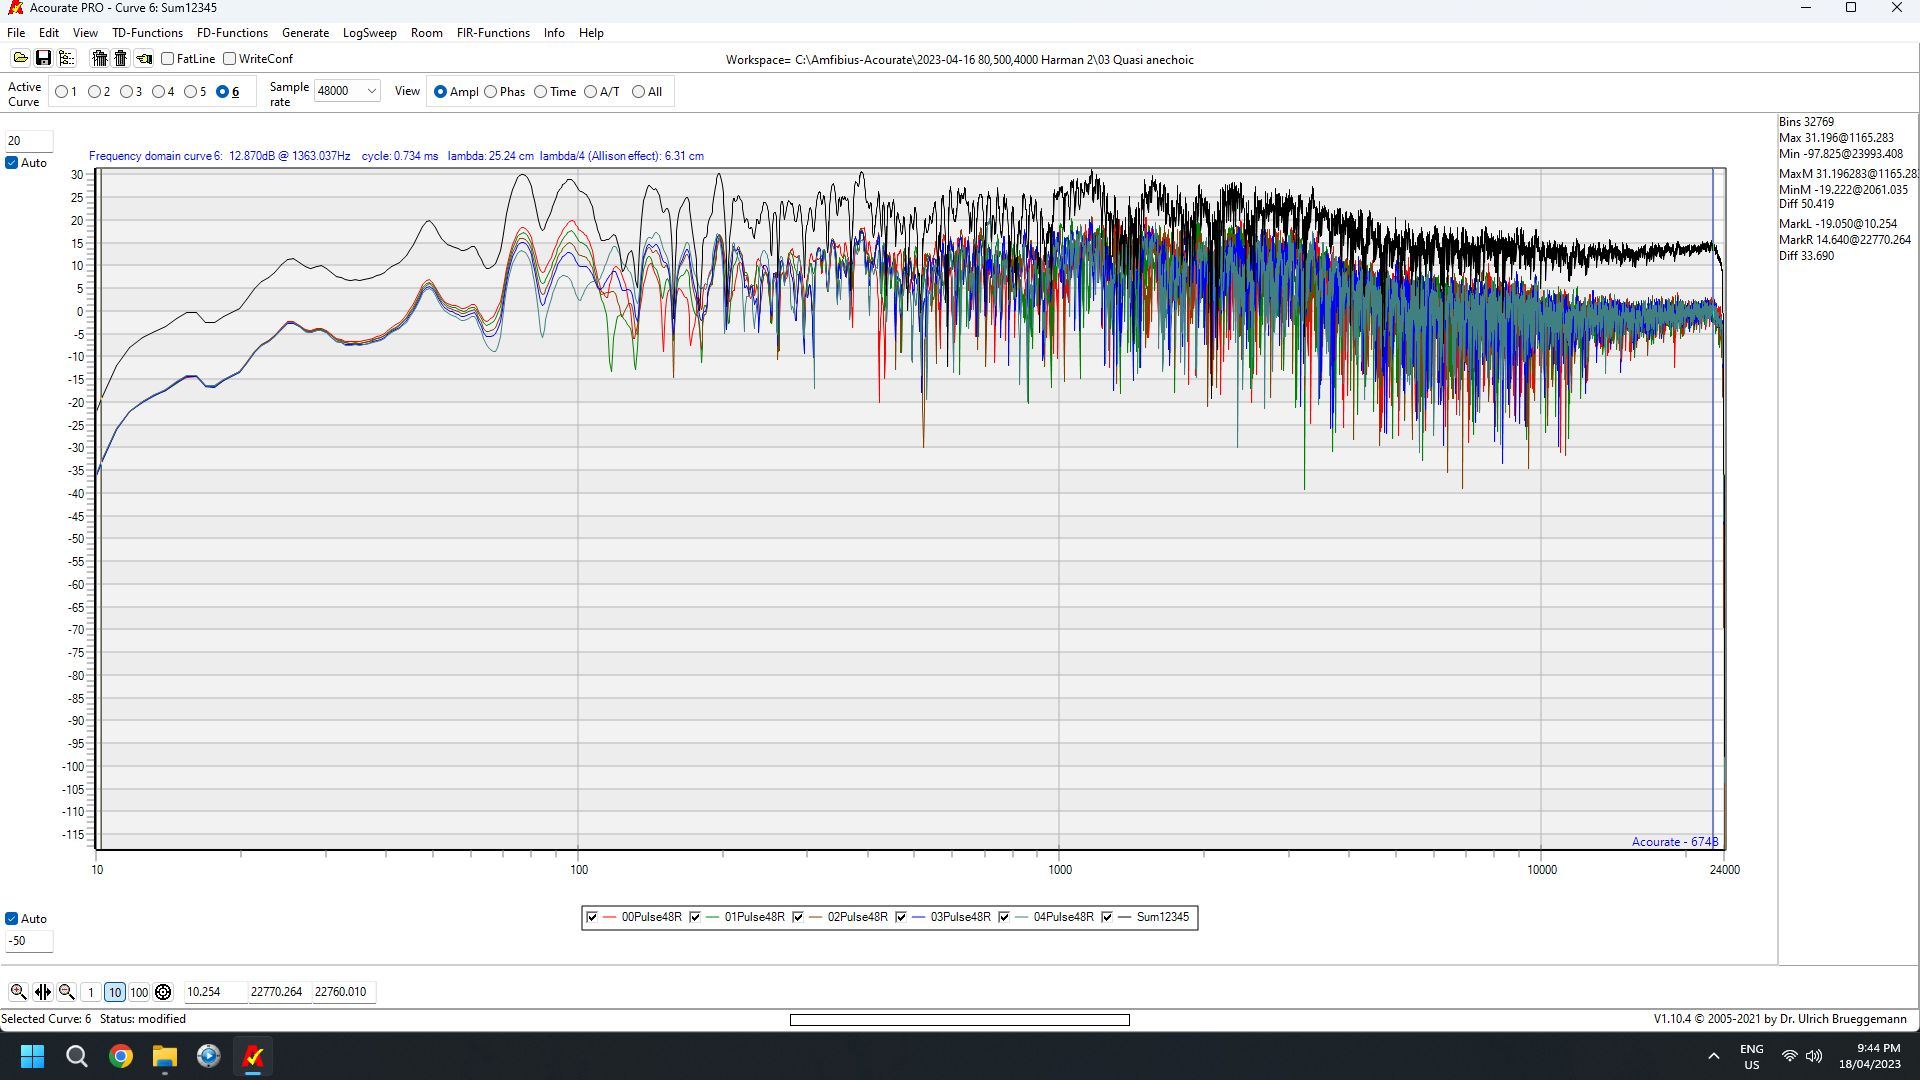Click the pointing hand toolbar icon

[x=144, y=58]
